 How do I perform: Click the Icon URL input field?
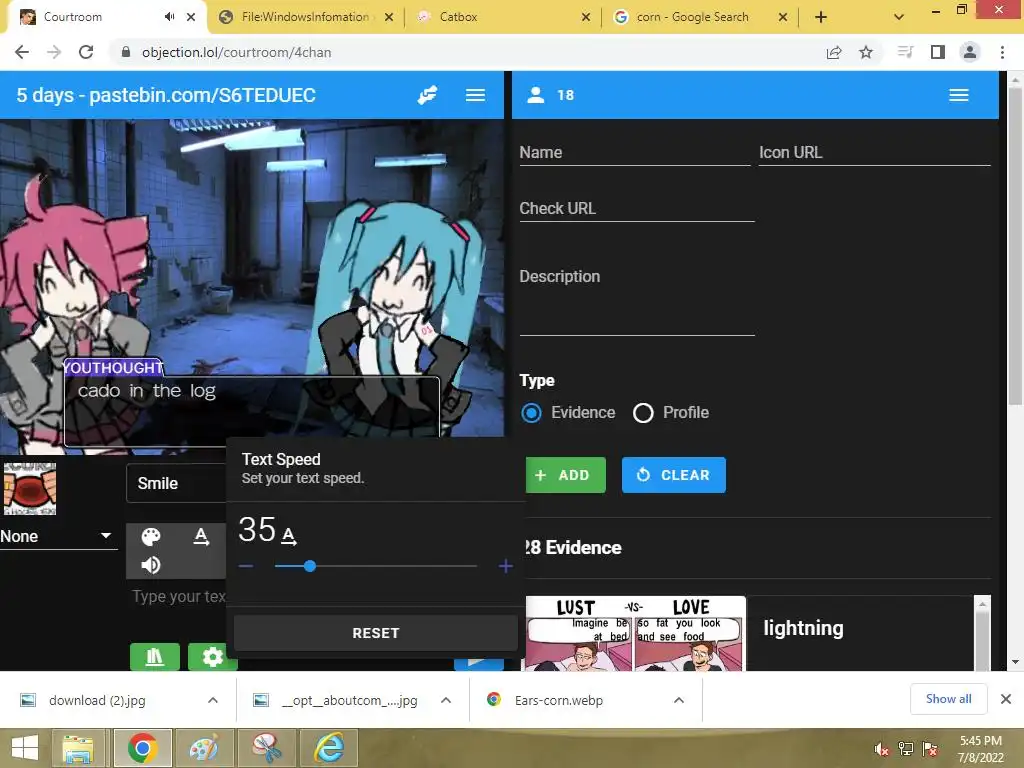click(874, 152)
